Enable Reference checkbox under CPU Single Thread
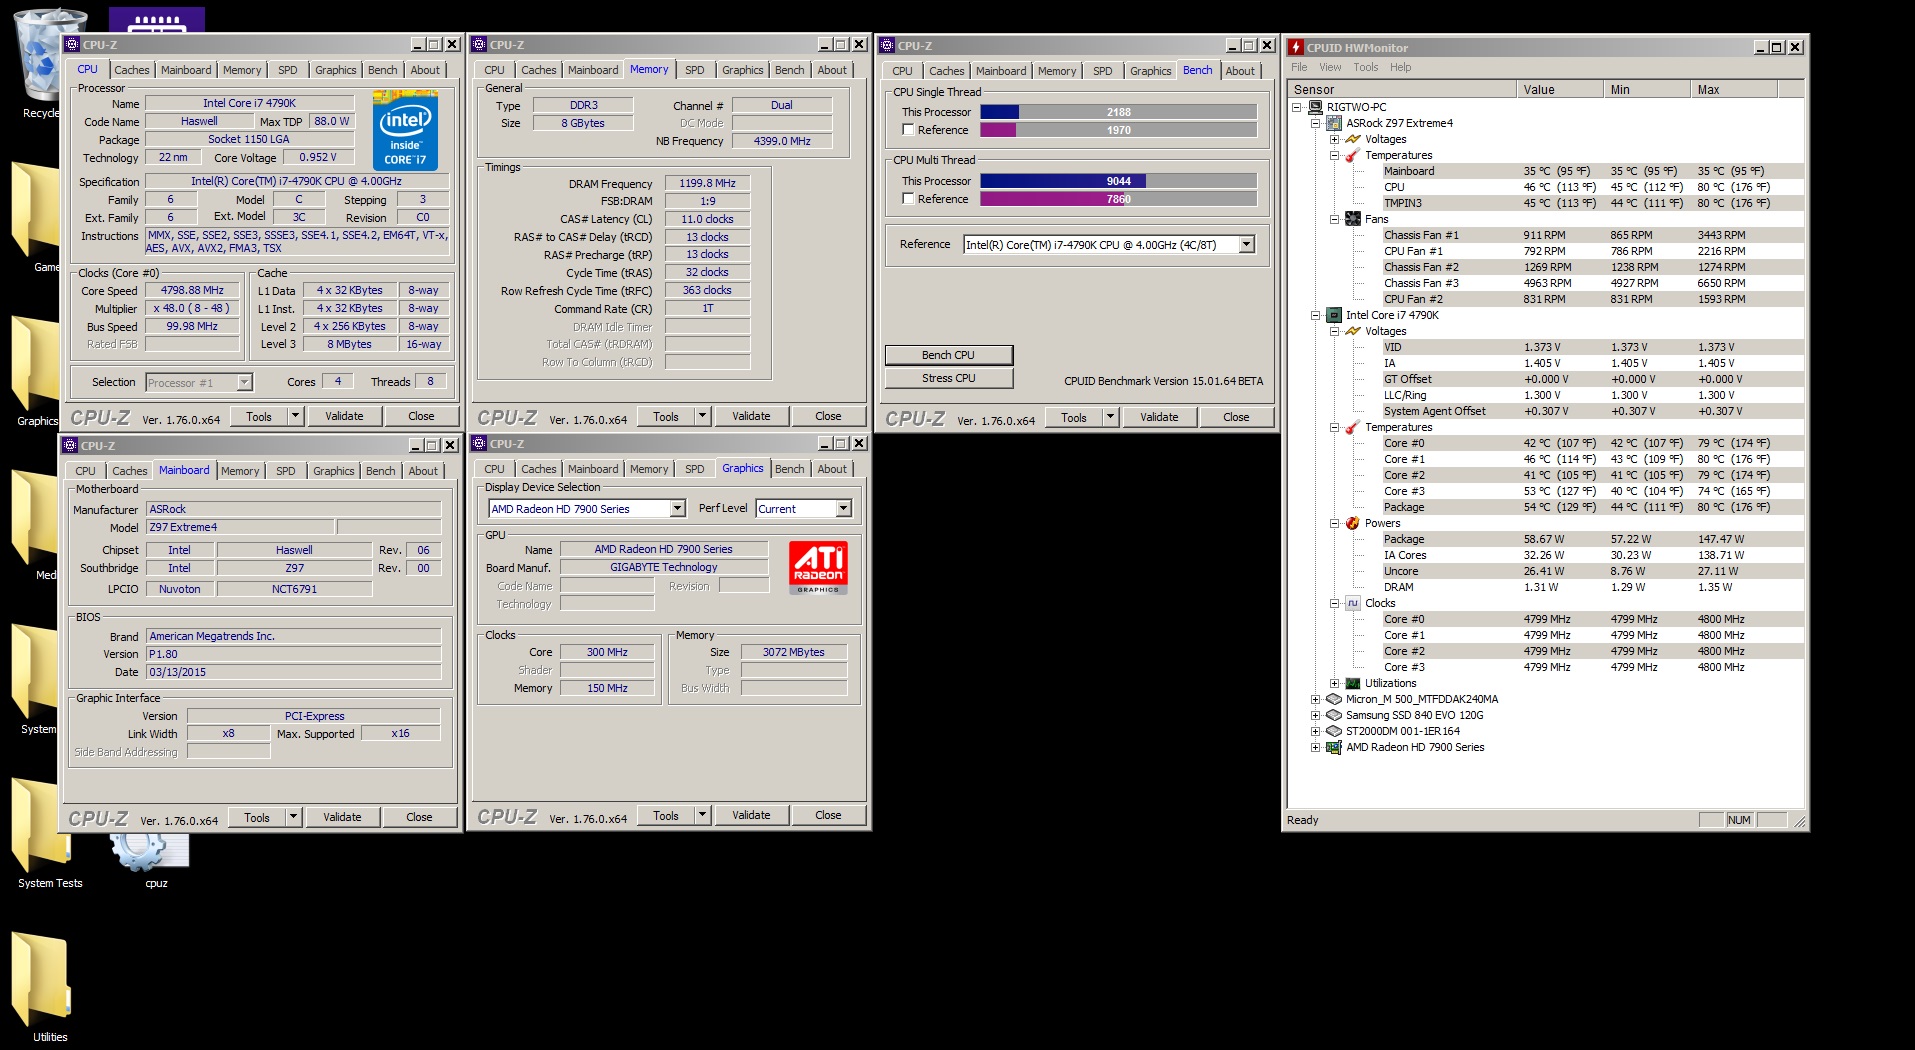This screenshot has height=1050, width=1915. coord(908,130)
